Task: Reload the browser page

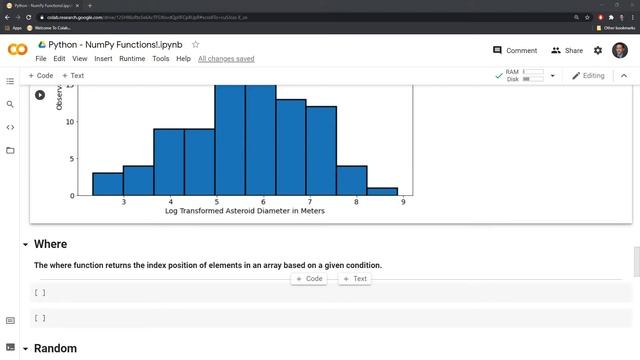Action: pyautogui.click(x=29, y=18)
